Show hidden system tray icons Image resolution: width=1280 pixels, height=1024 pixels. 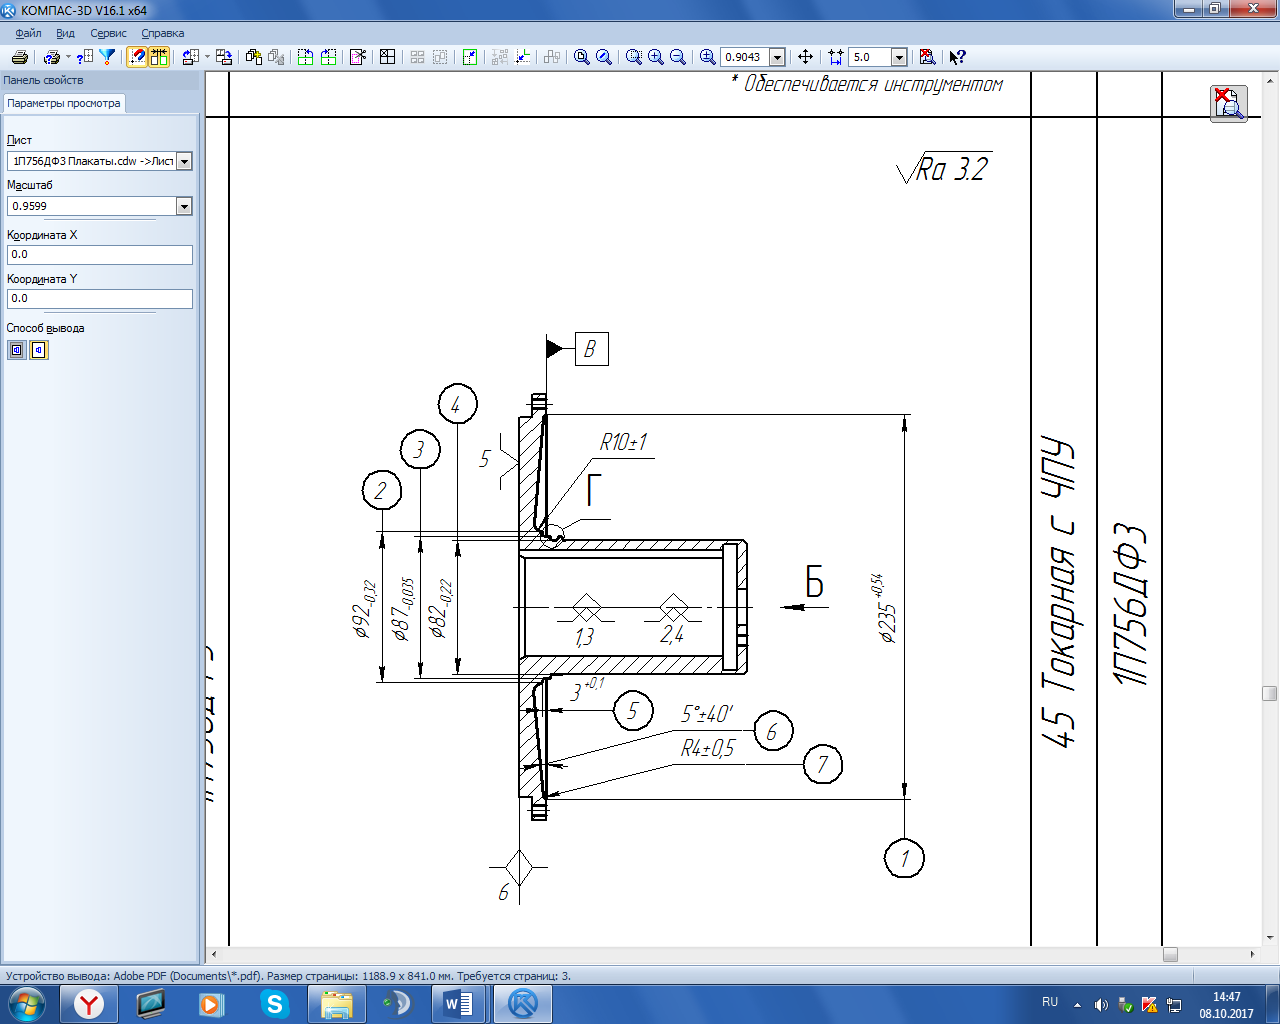1077,1004
